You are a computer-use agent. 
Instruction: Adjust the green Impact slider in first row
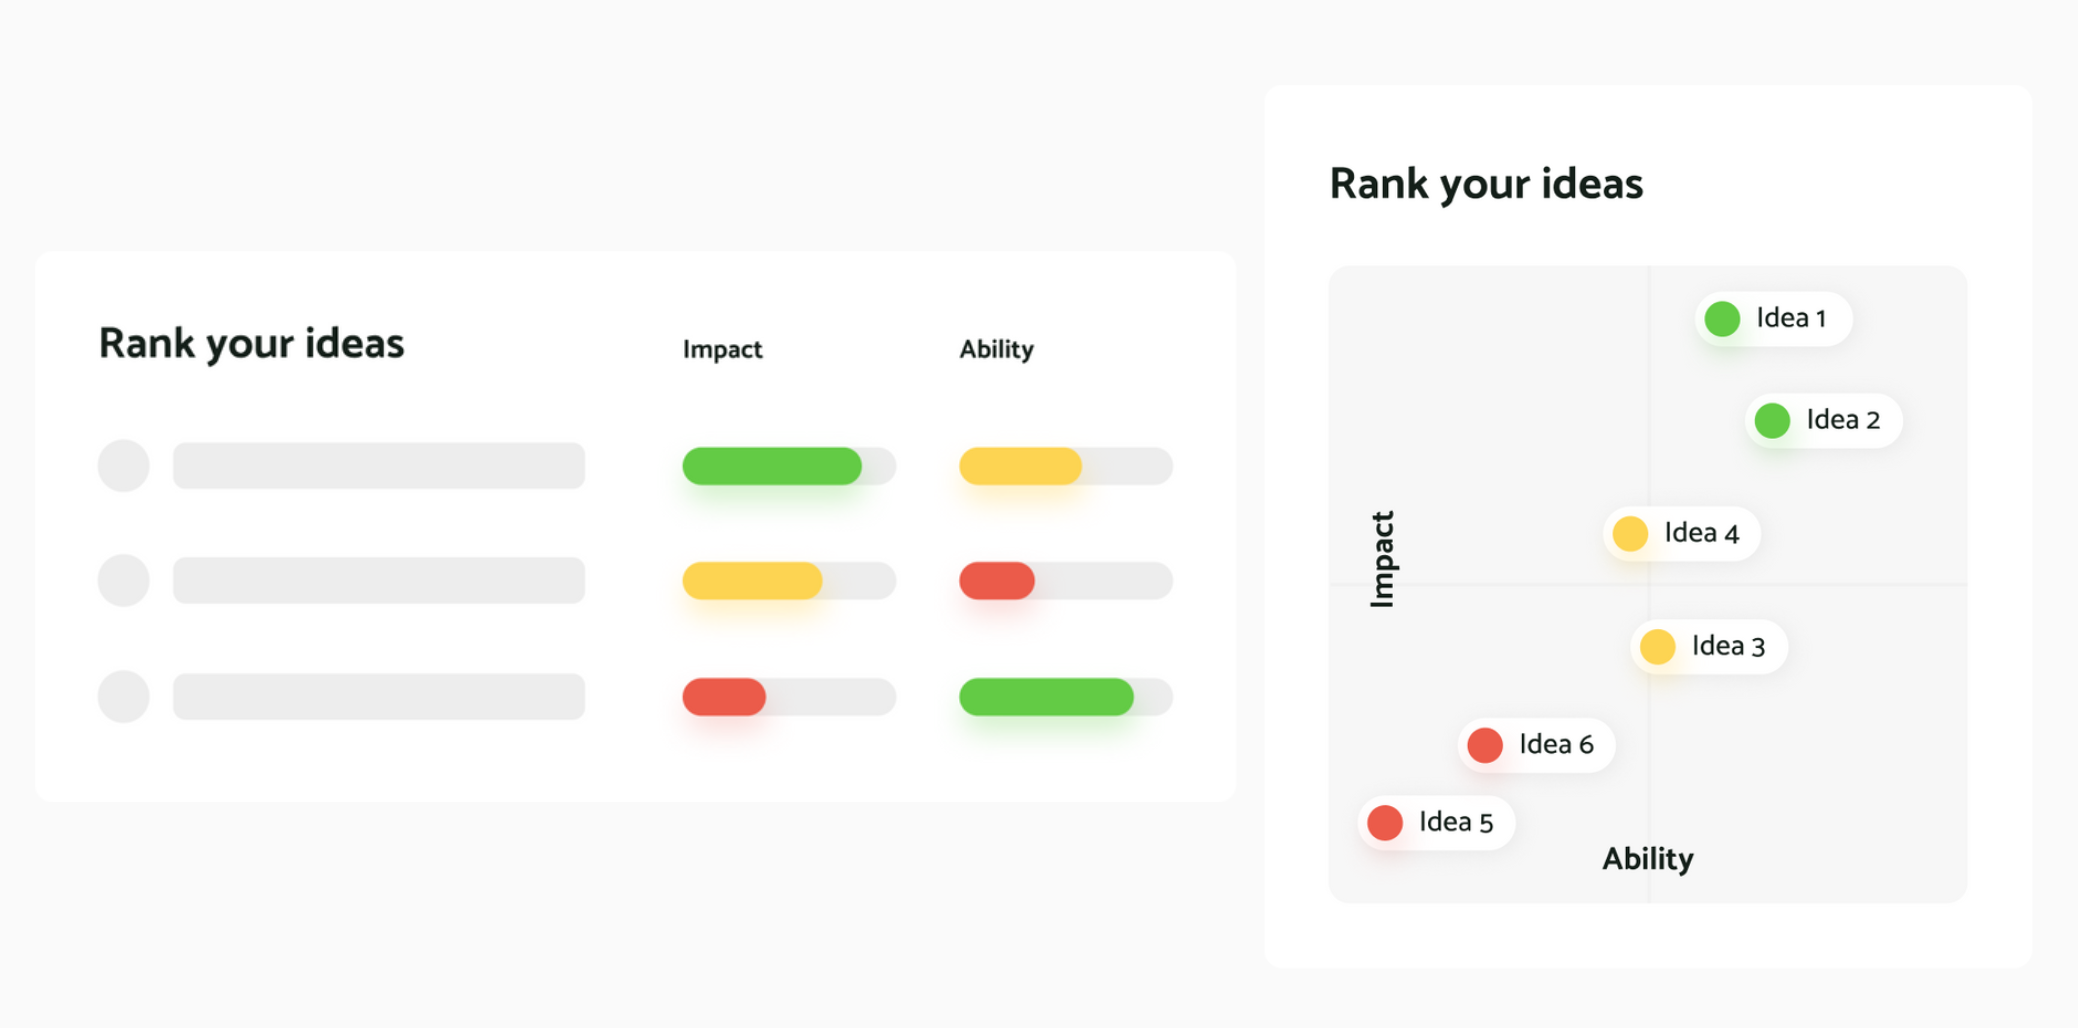(789, 466)
